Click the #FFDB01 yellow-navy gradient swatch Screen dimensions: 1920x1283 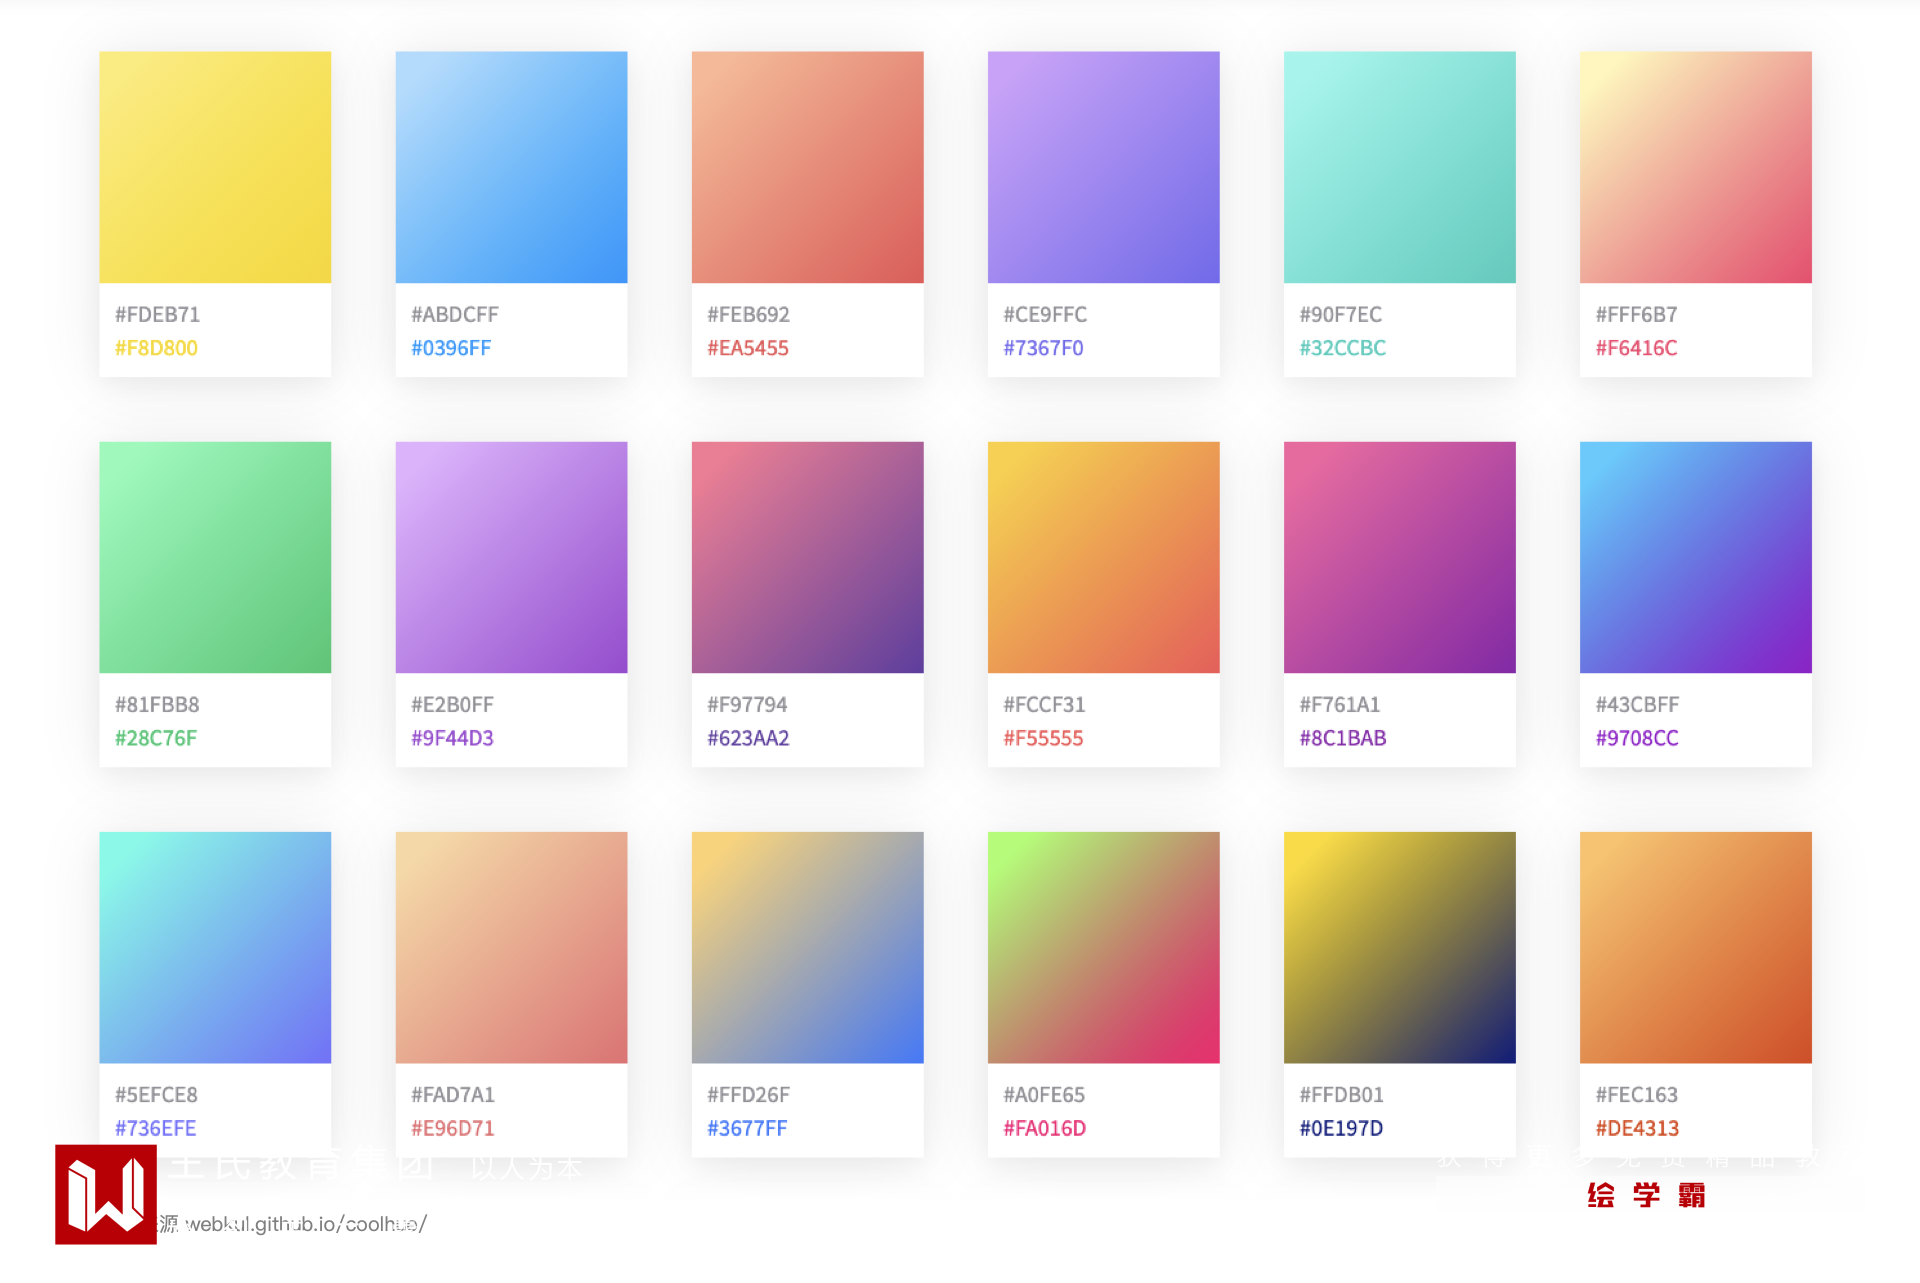click(1399, 947)
